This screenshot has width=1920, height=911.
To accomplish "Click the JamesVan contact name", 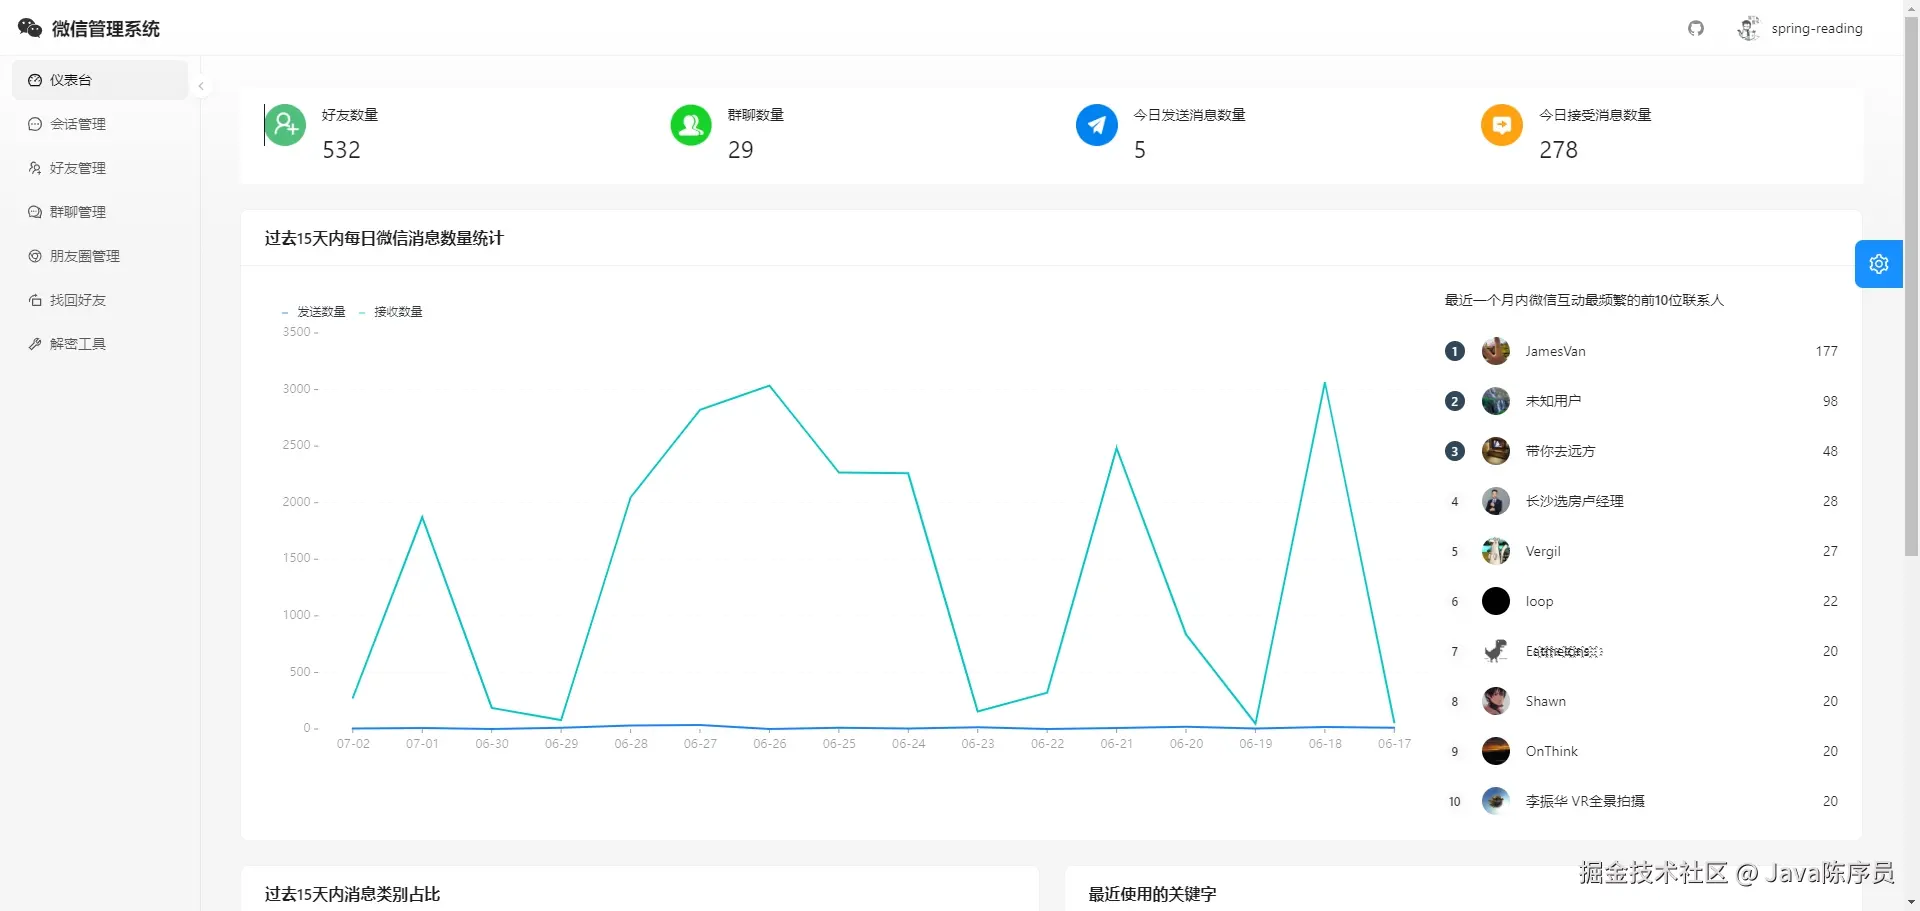I will point(1555,351).
